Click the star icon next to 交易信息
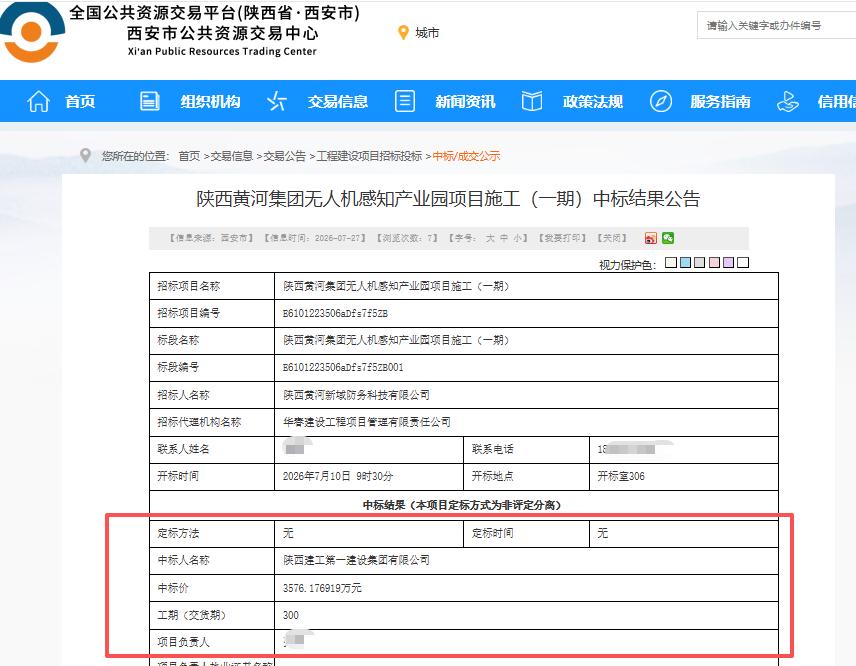 277,102
